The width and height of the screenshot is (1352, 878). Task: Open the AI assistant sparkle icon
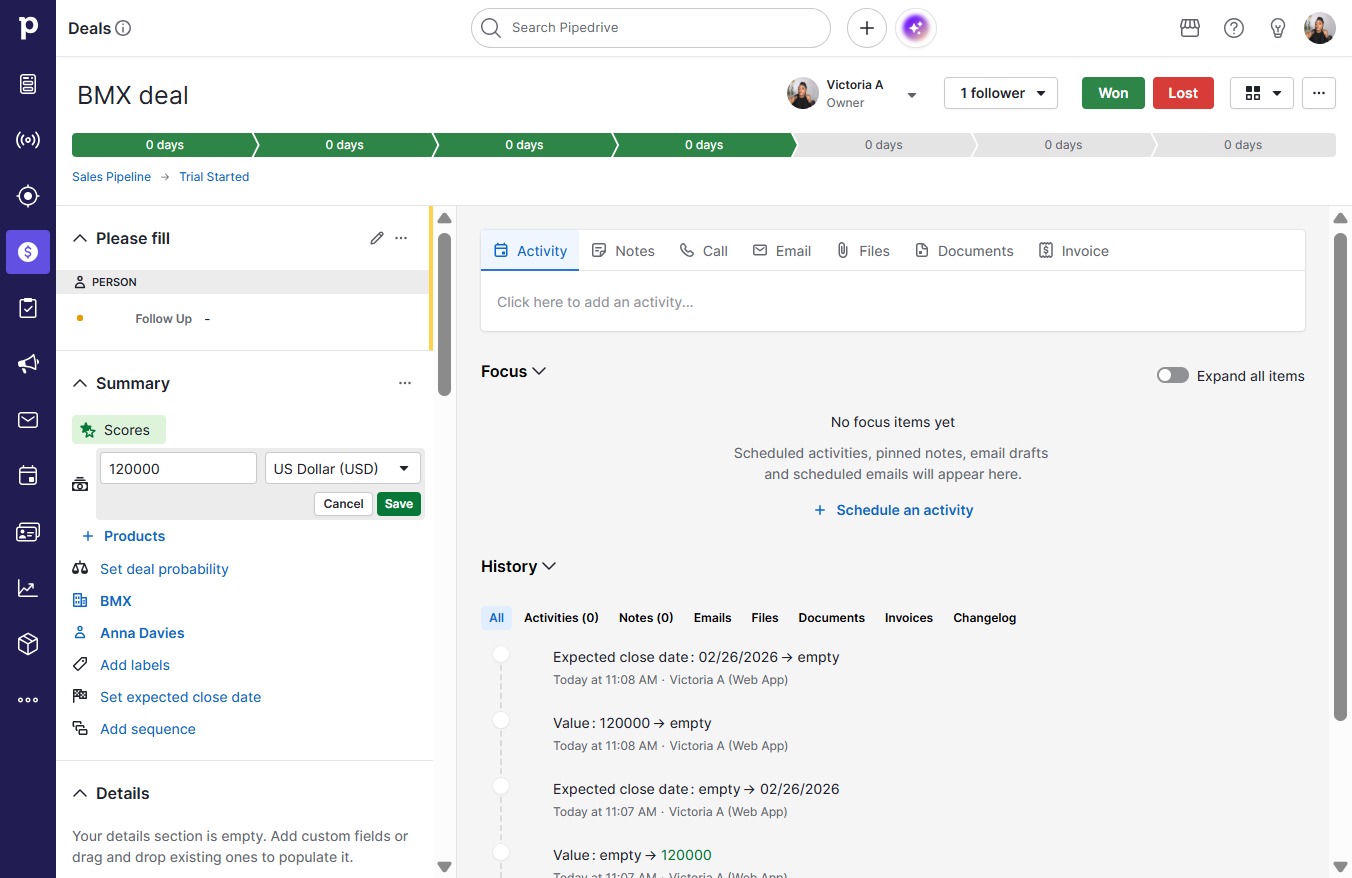click(x=917, y=28)
